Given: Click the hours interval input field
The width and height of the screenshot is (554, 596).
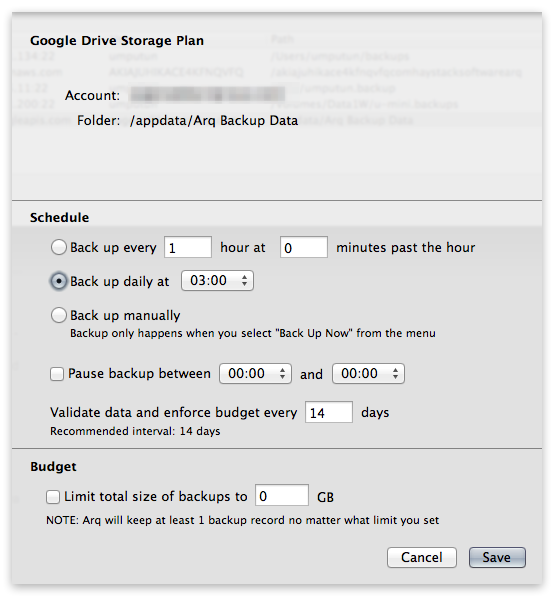Looking at the screenshot, I should (x=188, y=247).
